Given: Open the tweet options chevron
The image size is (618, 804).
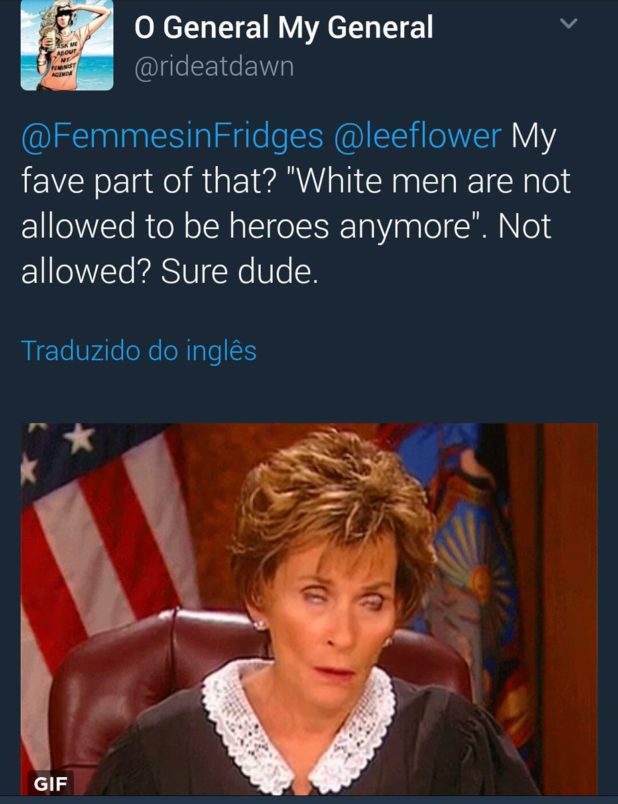Looking at the screenshot, I should [569, 25].
